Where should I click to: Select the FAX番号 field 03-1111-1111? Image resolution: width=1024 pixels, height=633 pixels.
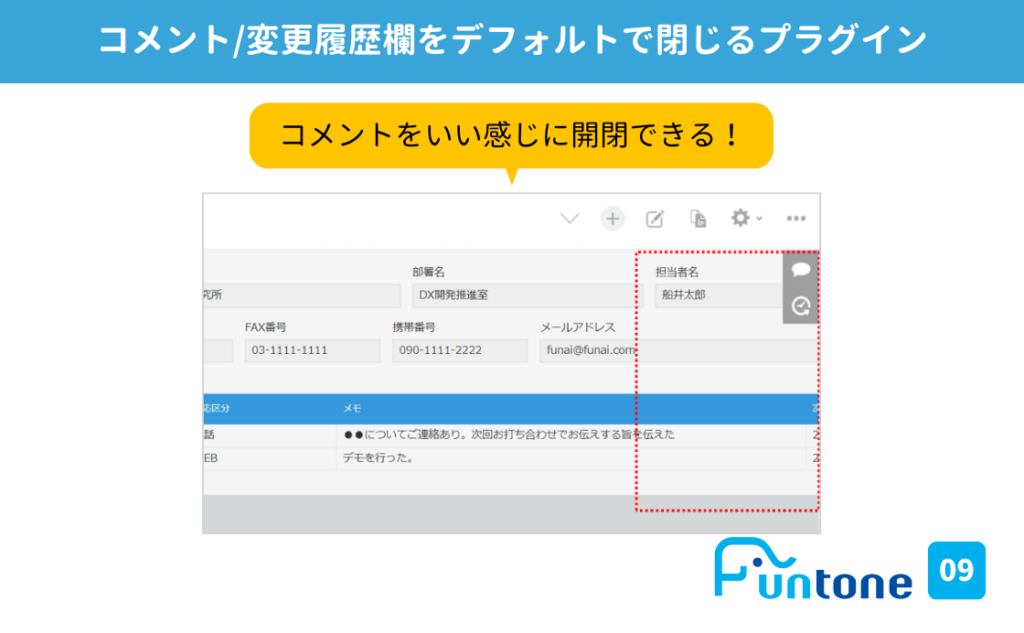(x=312, y=350)
